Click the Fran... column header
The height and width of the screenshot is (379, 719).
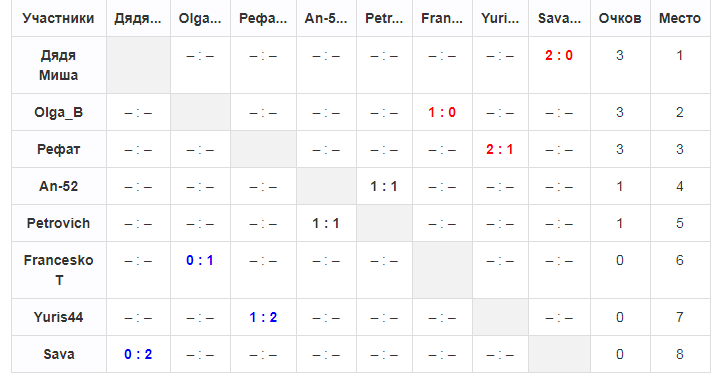[442, 18]
